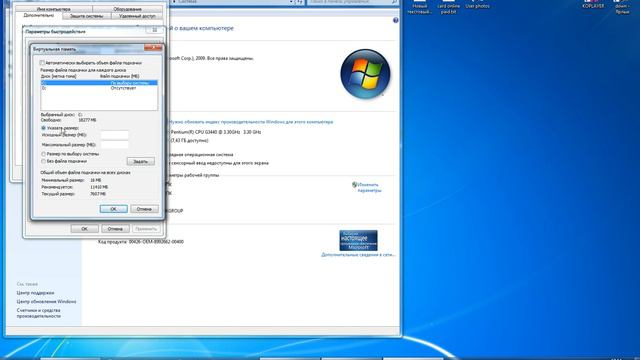Focus the Исходный размер (МБ) input
Image resolution: width=640 pixels, height=360 pixels.
(x=115, y=135)
